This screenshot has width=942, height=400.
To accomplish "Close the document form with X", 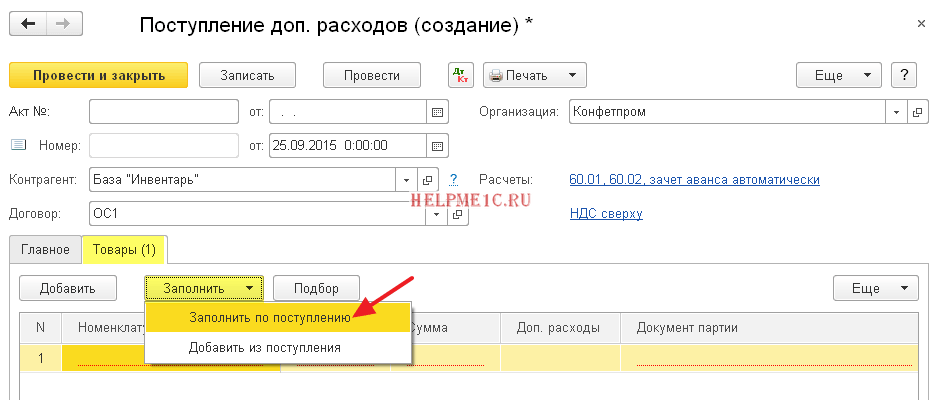I will click(x=921, y=24).
